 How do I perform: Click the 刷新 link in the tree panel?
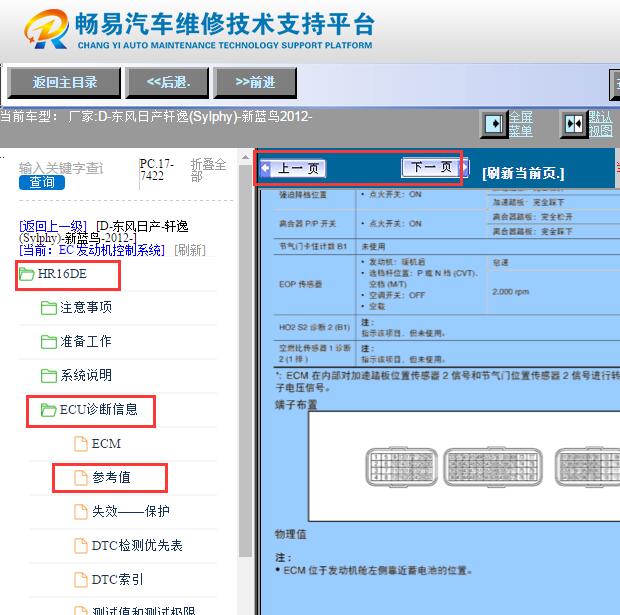tap(190, 250)
